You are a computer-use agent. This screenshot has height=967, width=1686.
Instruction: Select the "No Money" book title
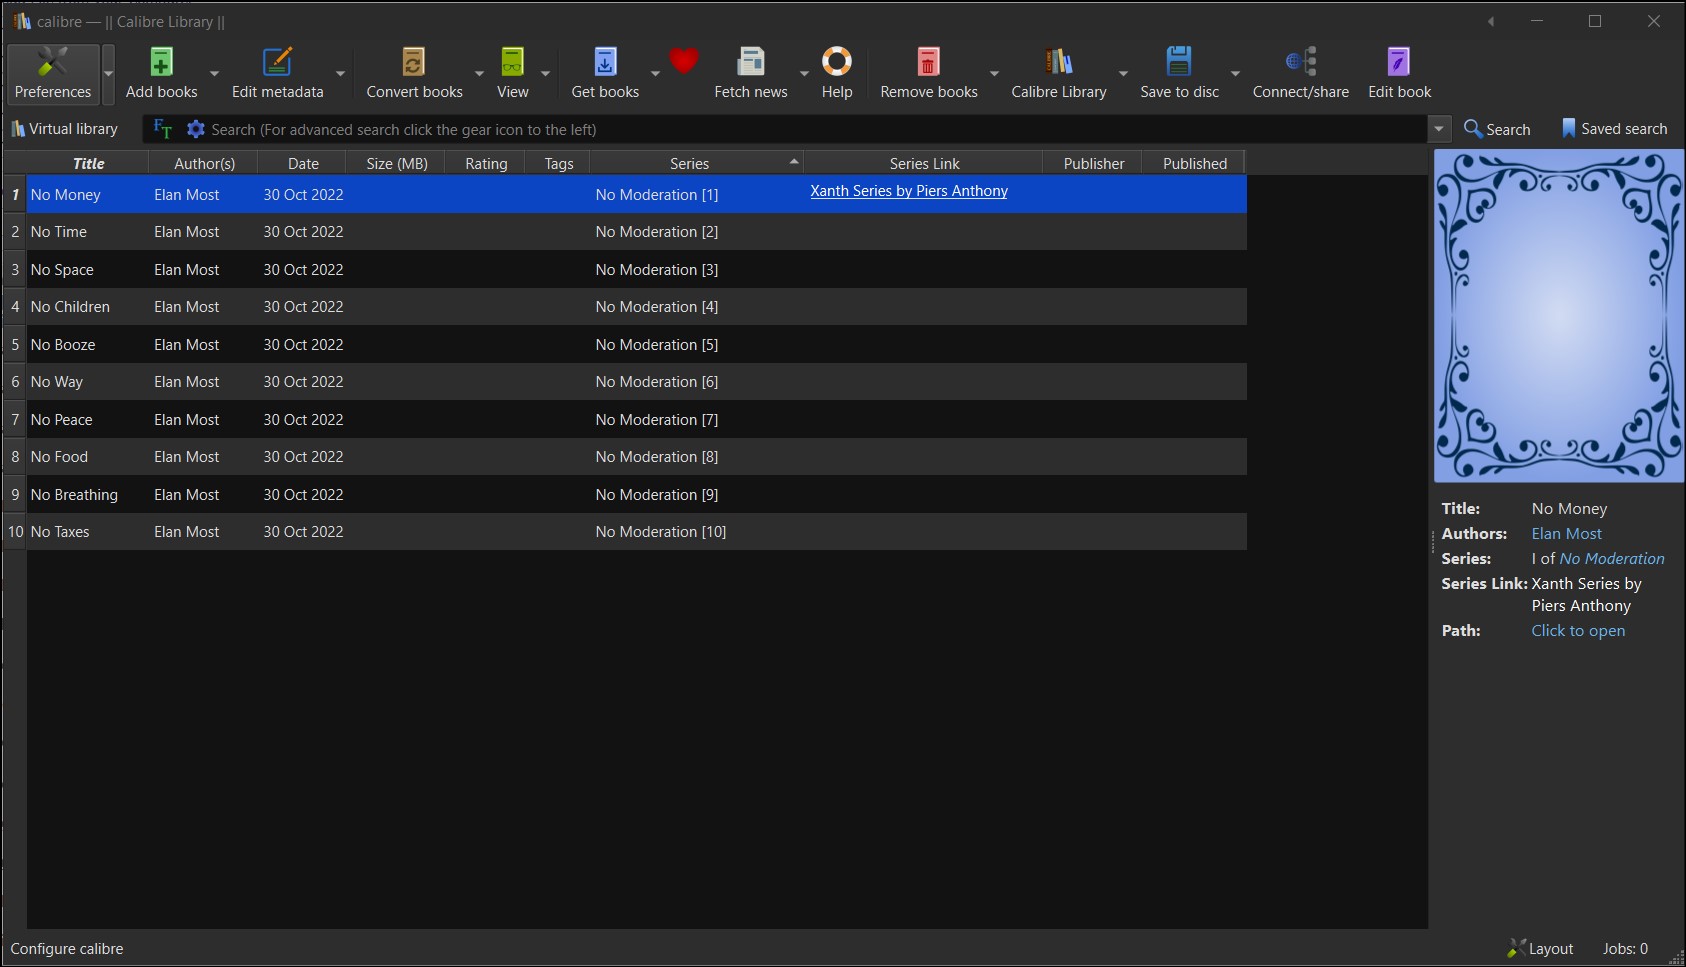pyautogui.click(x=65, y=195)
